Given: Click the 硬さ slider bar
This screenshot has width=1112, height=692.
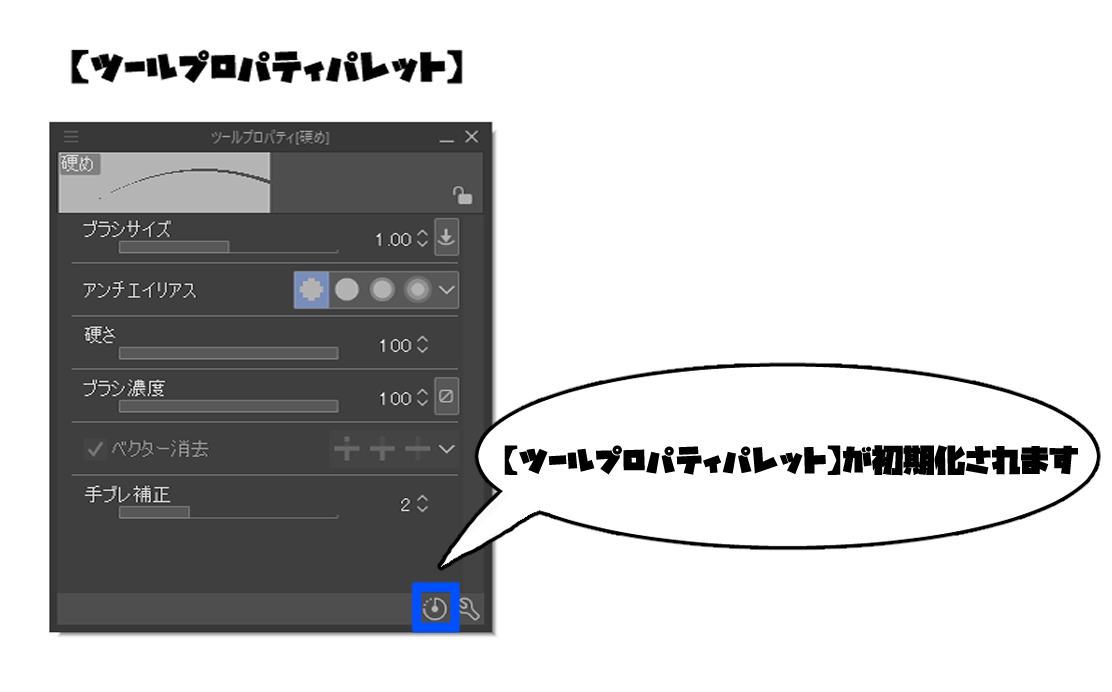Looking at the screenshot, I should click(228, 353).
